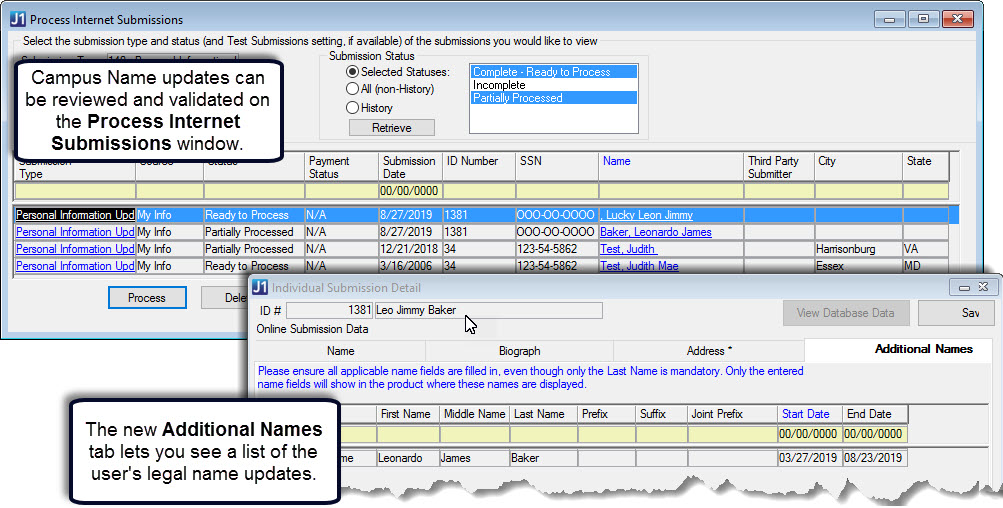Click the J1 icon in Individual Submission Detail window
1003x508 pixels.
[x=259, y=288]
